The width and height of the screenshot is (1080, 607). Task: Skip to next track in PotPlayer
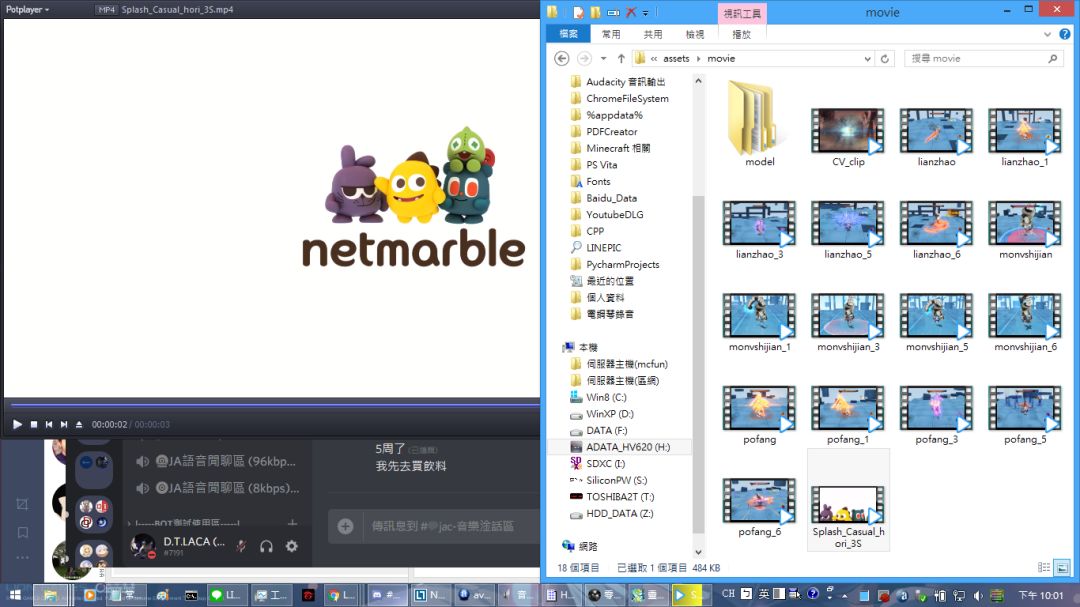64,424
